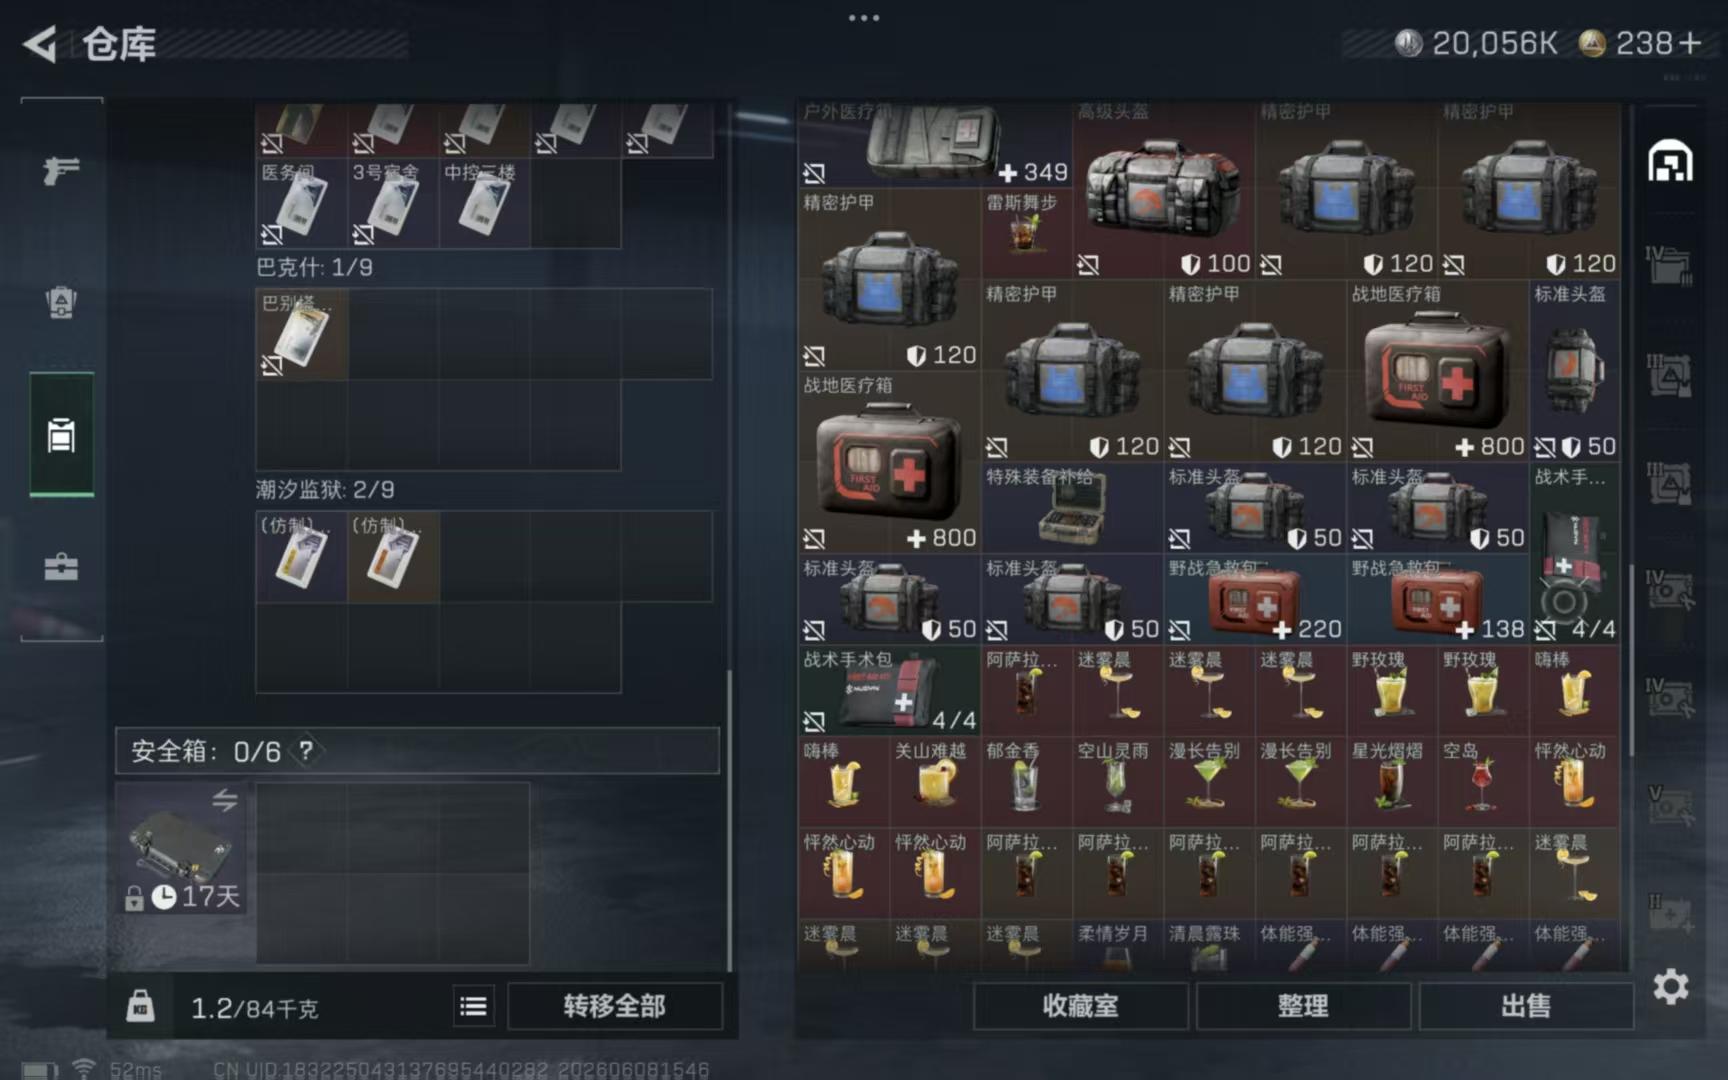Add more currency with the plus sign
The height and width of the screenshot is (1080, 1728).
point(1690,43)
